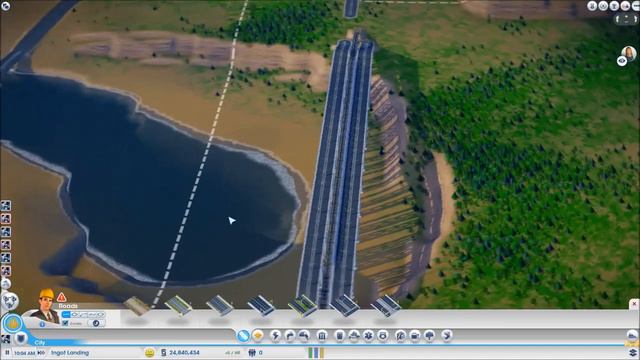Close the roads palette with the X button
This screenshot has width=640, height=360.
634,304
